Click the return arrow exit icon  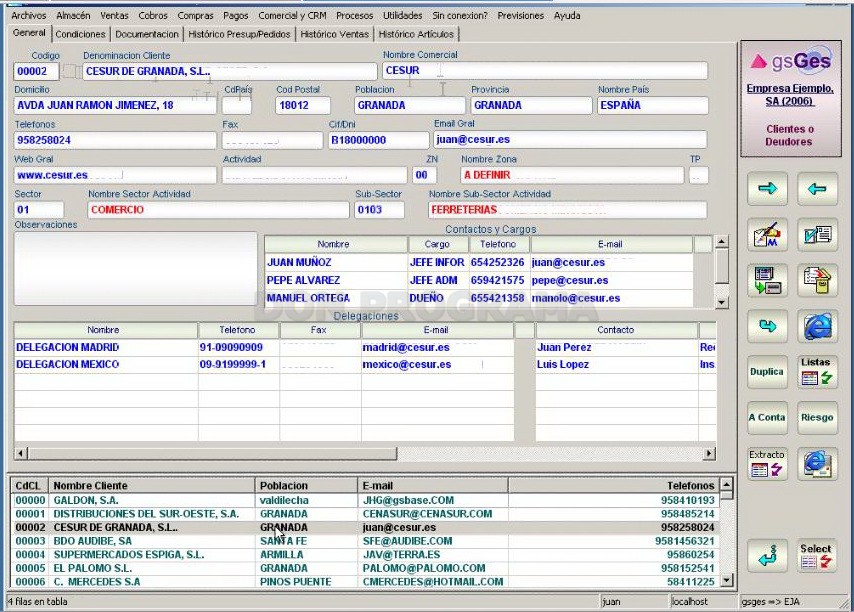point(767,556)
